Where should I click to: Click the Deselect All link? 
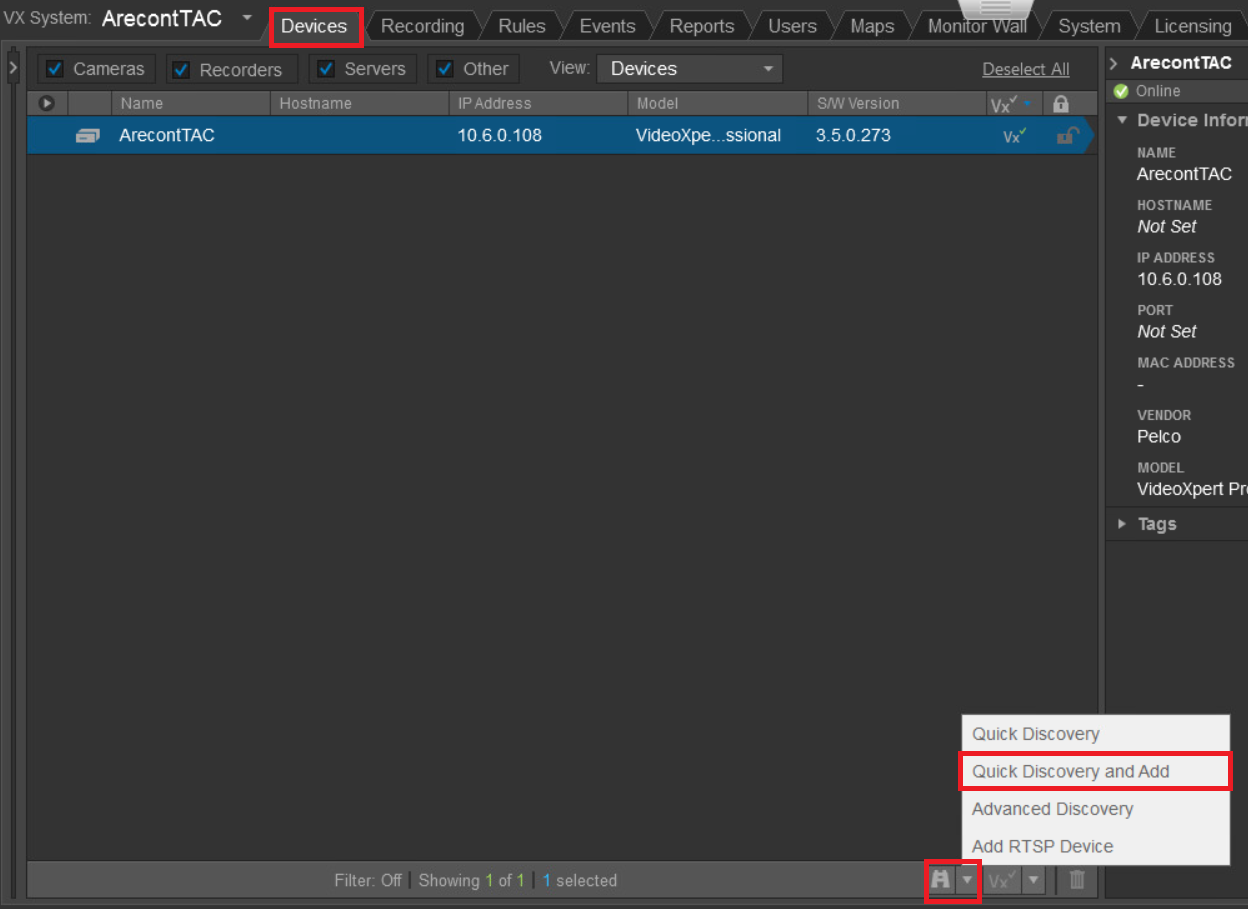(x=1026, y=69)
